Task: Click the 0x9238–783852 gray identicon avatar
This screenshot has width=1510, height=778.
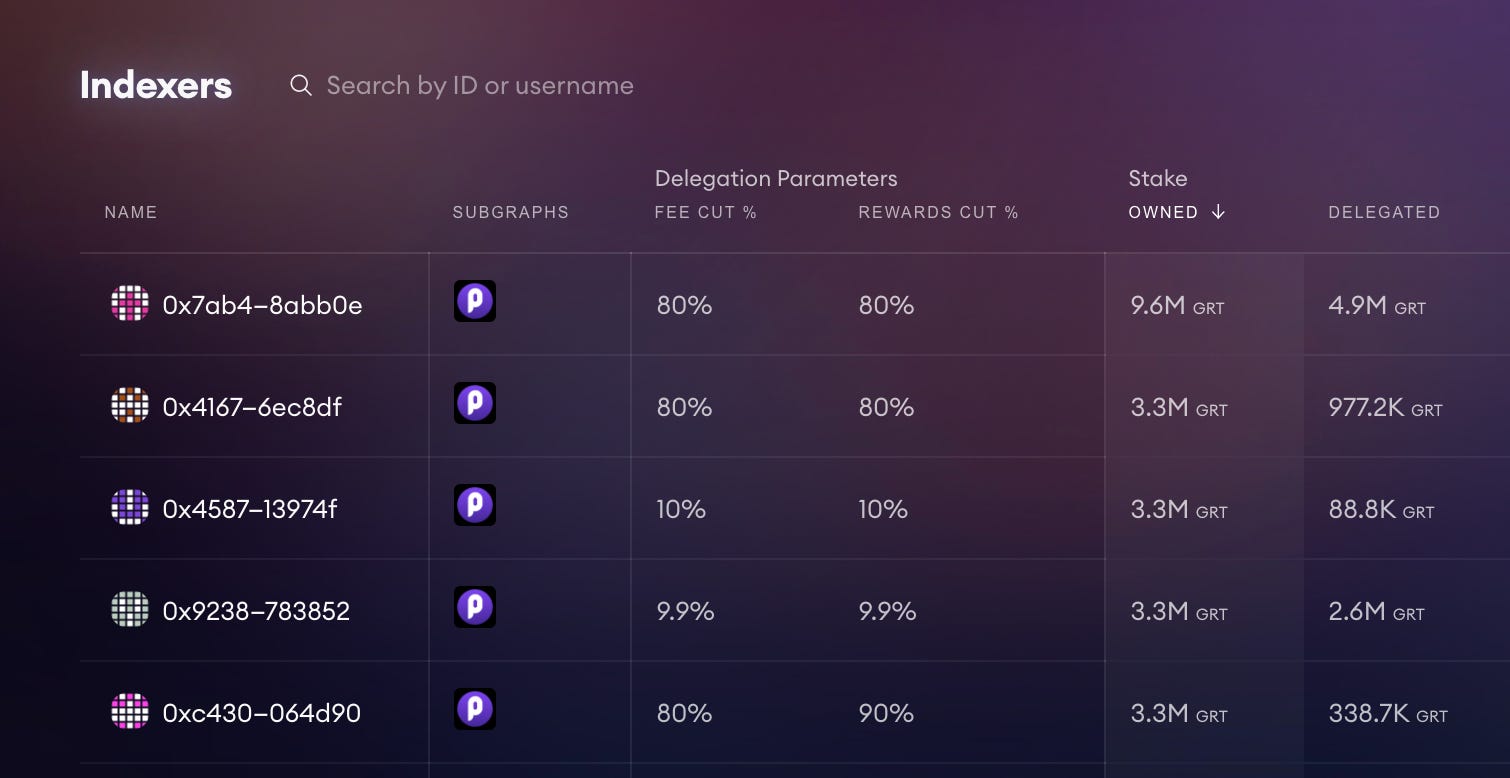Action: coord(130,609)
